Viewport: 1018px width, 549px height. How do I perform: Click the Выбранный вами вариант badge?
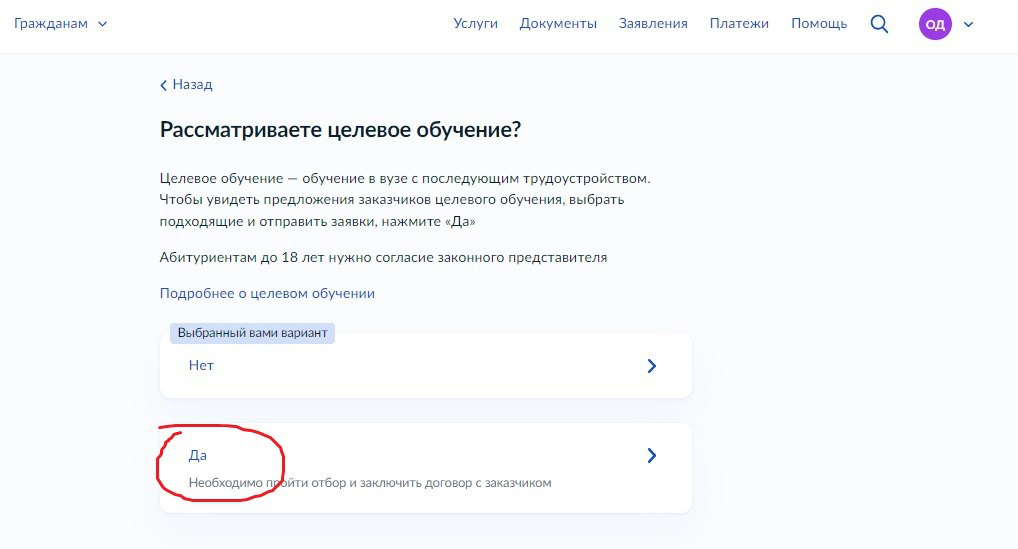click(x=252, y=333)
